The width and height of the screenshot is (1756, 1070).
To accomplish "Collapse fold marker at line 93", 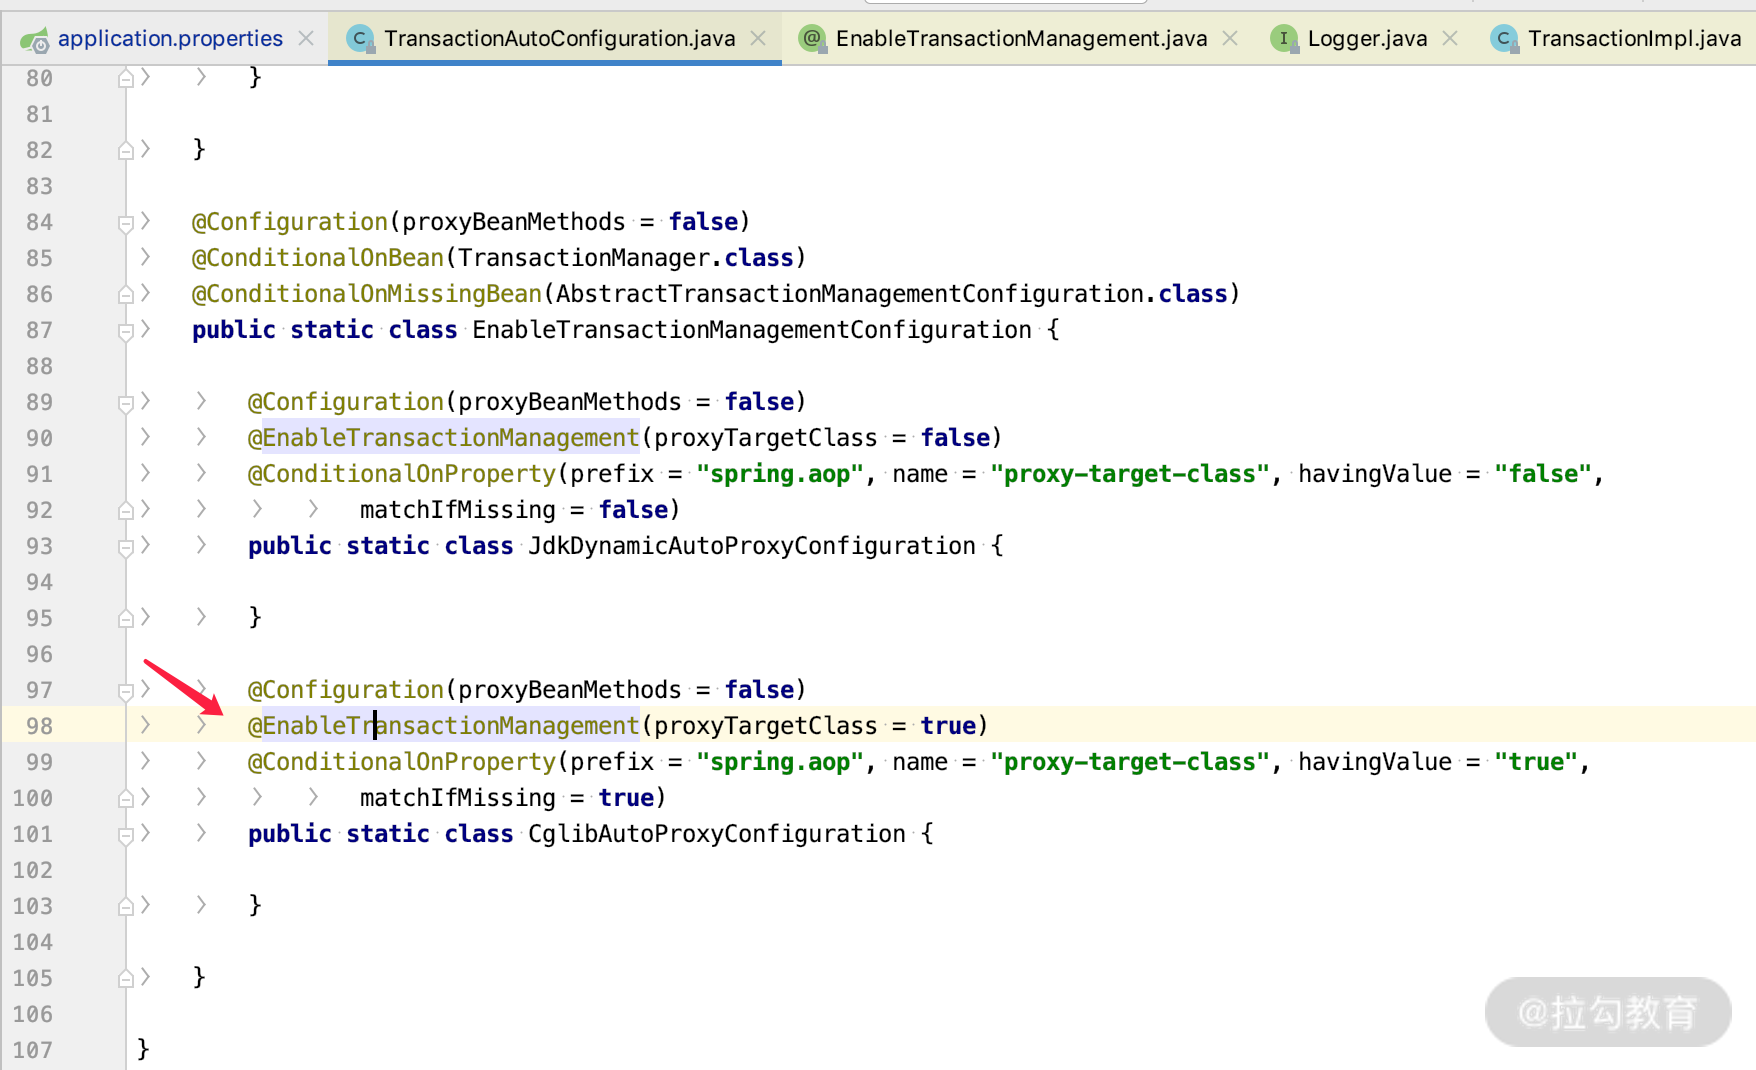I will (x=126, y=546).
